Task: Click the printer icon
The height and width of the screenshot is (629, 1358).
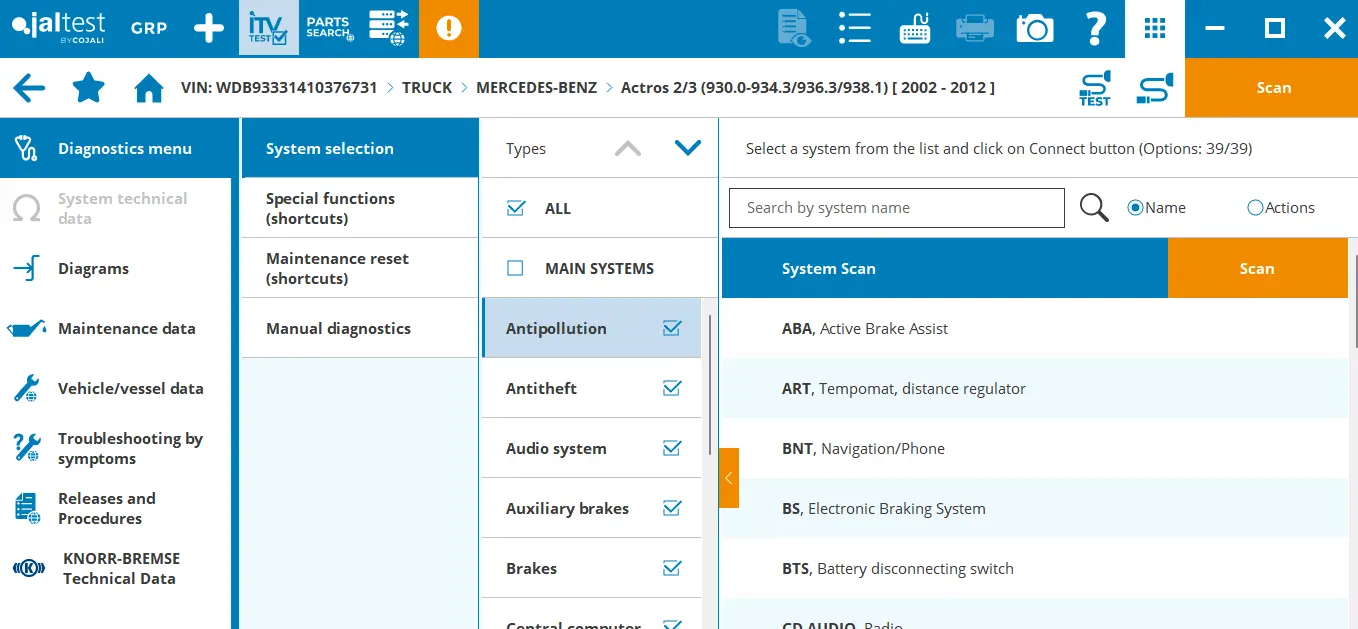Action: 975,28
